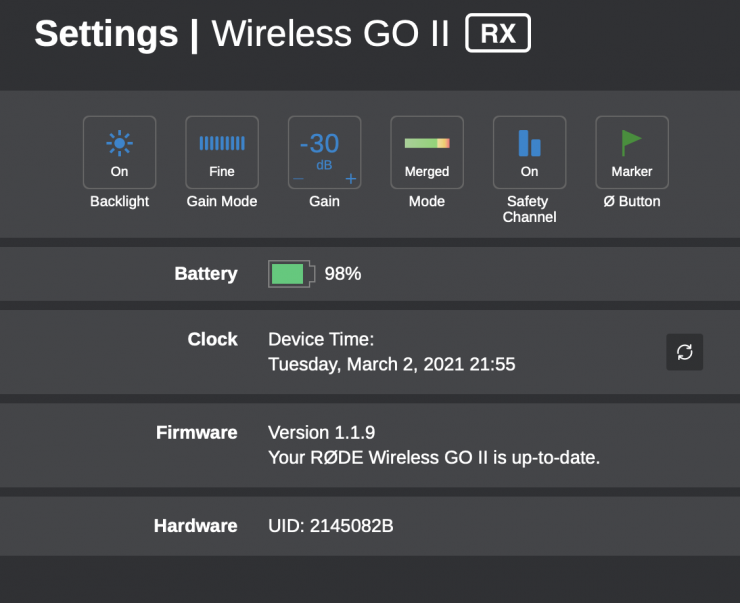
Task: Click the Safety Channel label
Action: click(529, 208)
